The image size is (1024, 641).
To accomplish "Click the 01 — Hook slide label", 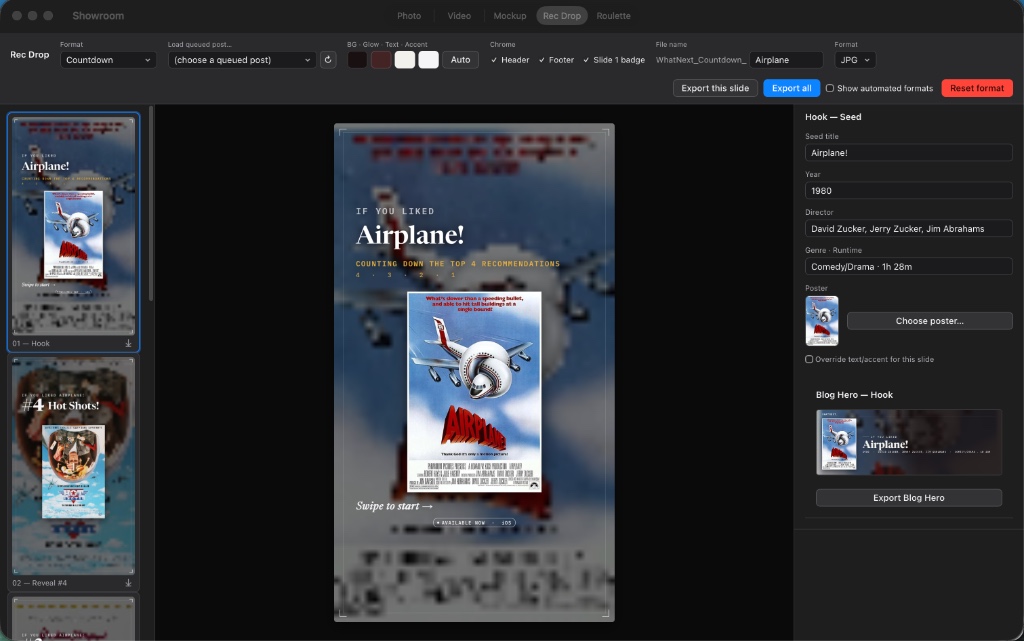I will [x=31, y=343].
